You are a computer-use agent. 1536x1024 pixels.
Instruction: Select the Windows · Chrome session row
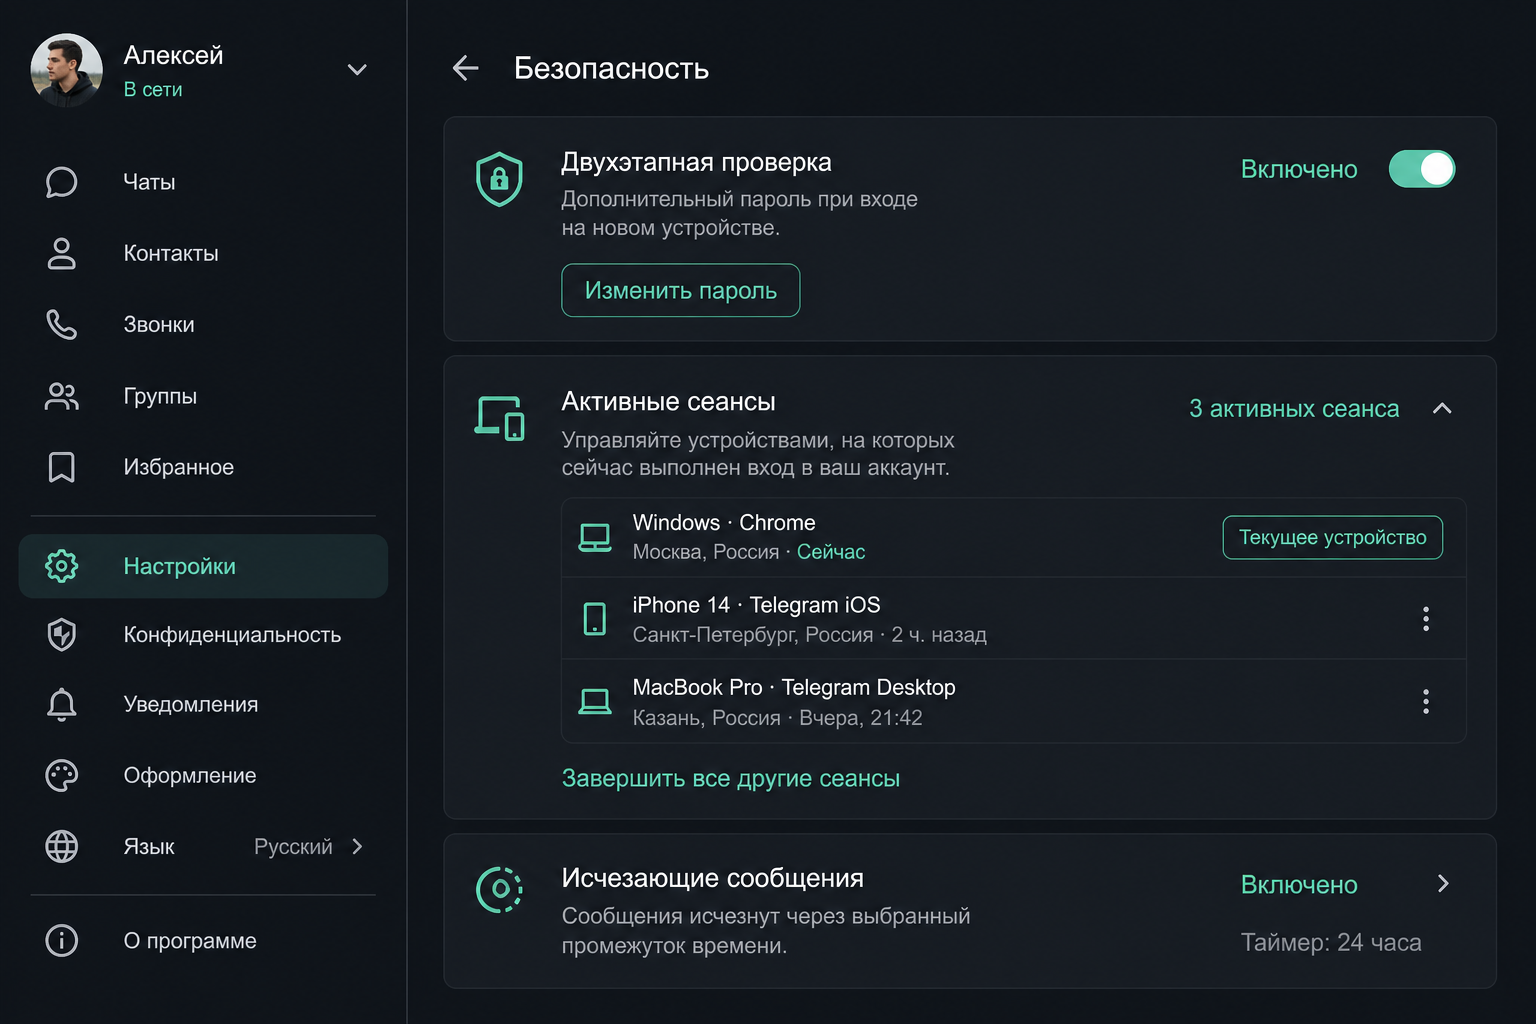(x=1014, y=538)
